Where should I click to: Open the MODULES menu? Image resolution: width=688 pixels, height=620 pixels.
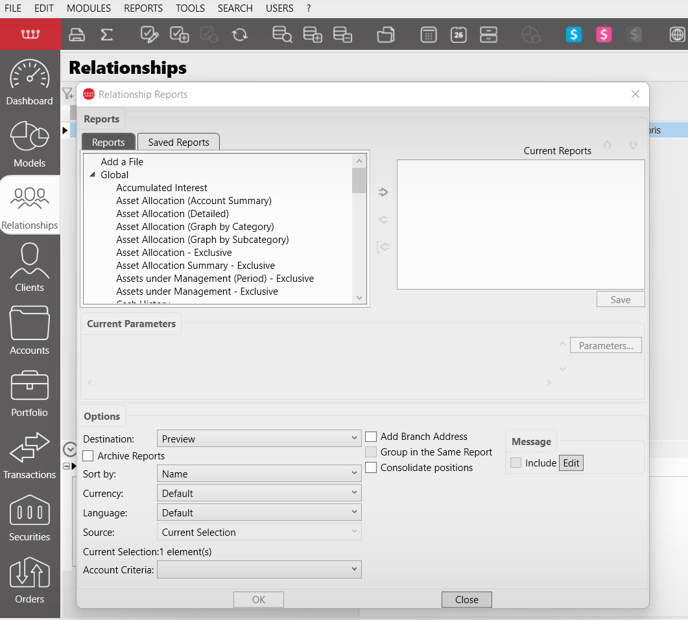pos(89,8)
